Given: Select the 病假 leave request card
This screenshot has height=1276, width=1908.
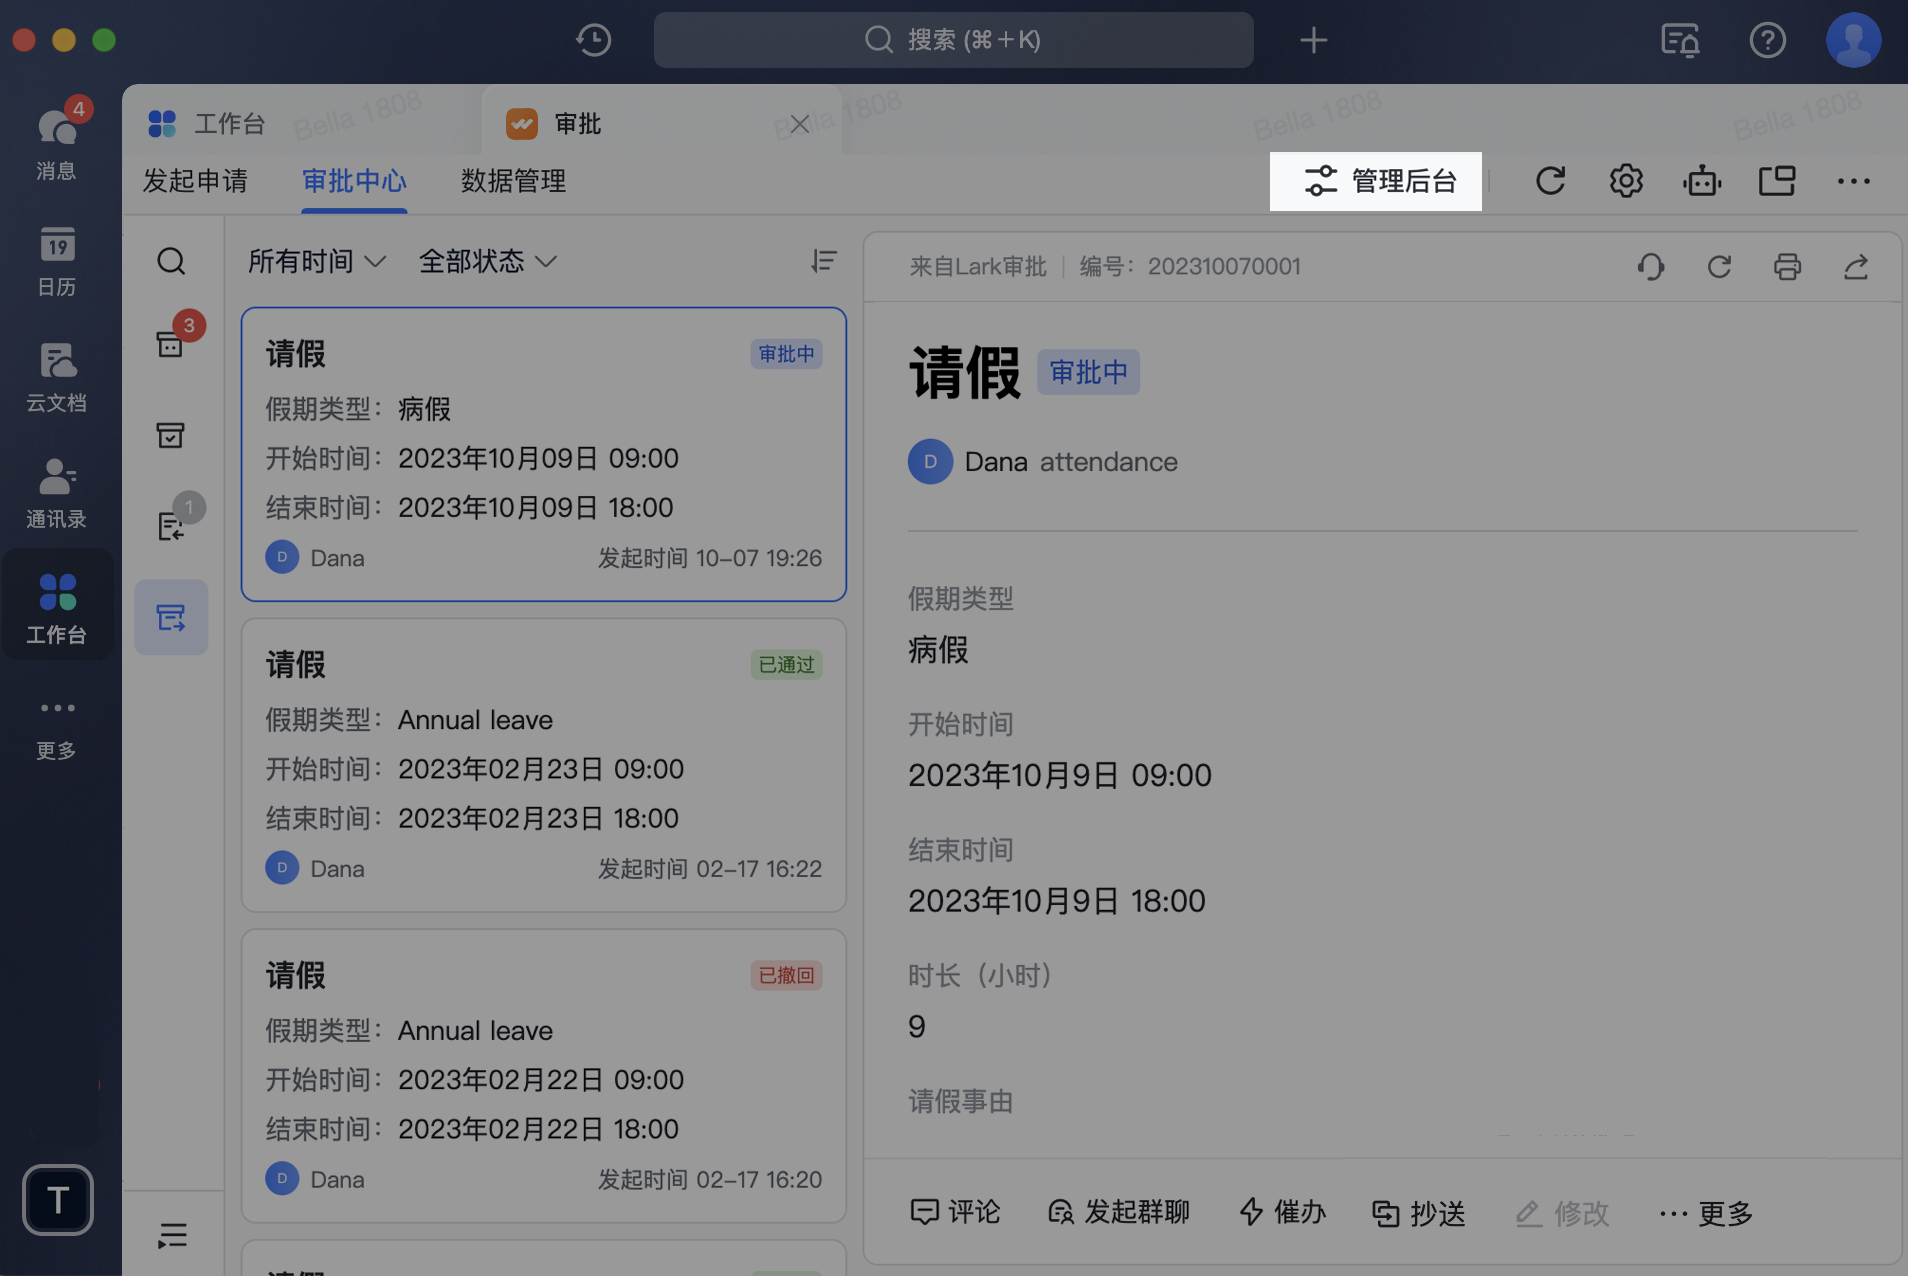Looking at the screenshot, I should (x=543, y=455).
